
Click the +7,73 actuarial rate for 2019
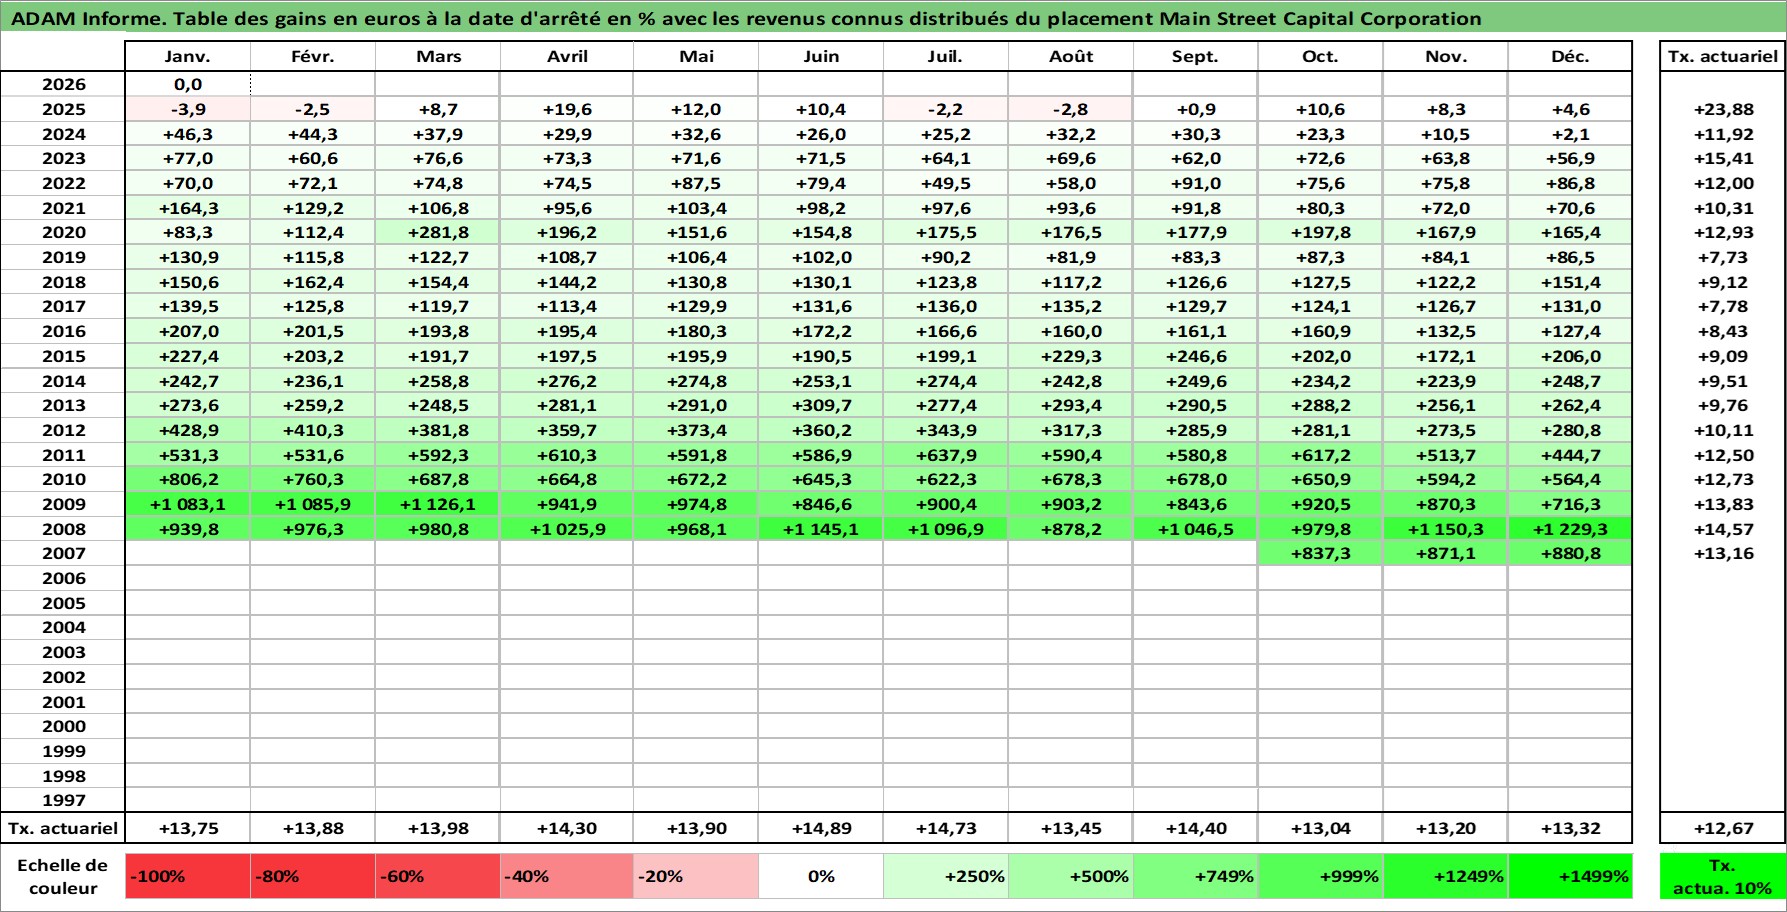(x=1723, y=257)
